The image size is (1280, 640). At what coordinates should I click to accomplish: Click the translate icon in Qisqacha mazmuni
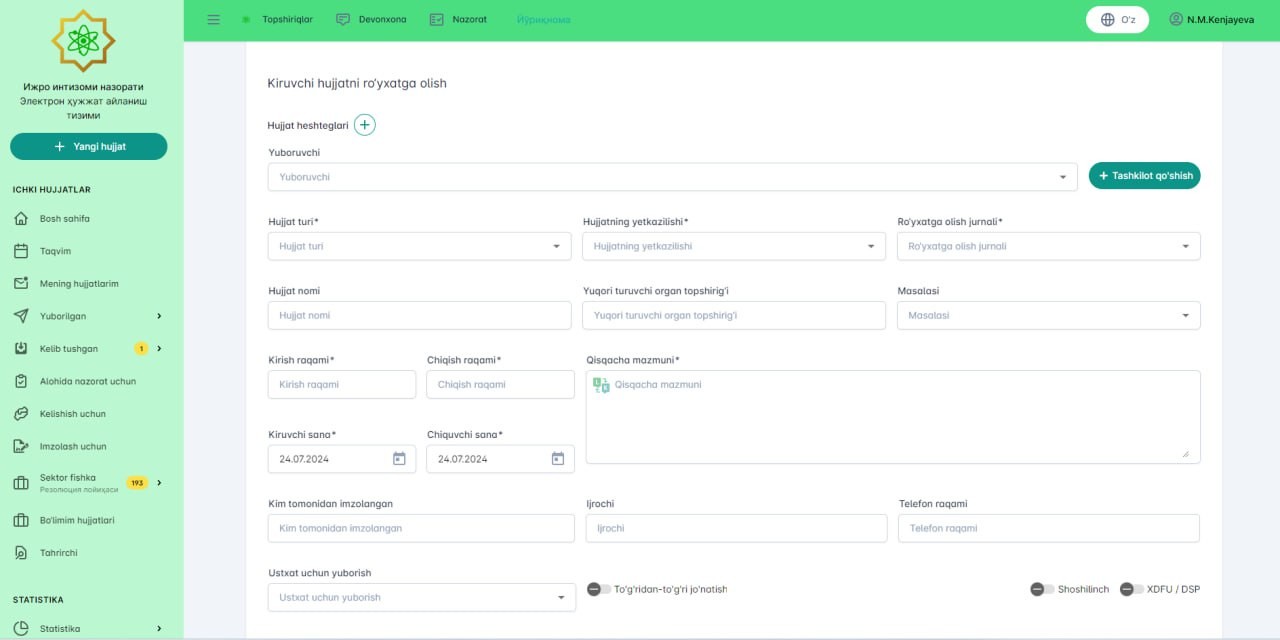pyautogui.click(x=601, y=385)
